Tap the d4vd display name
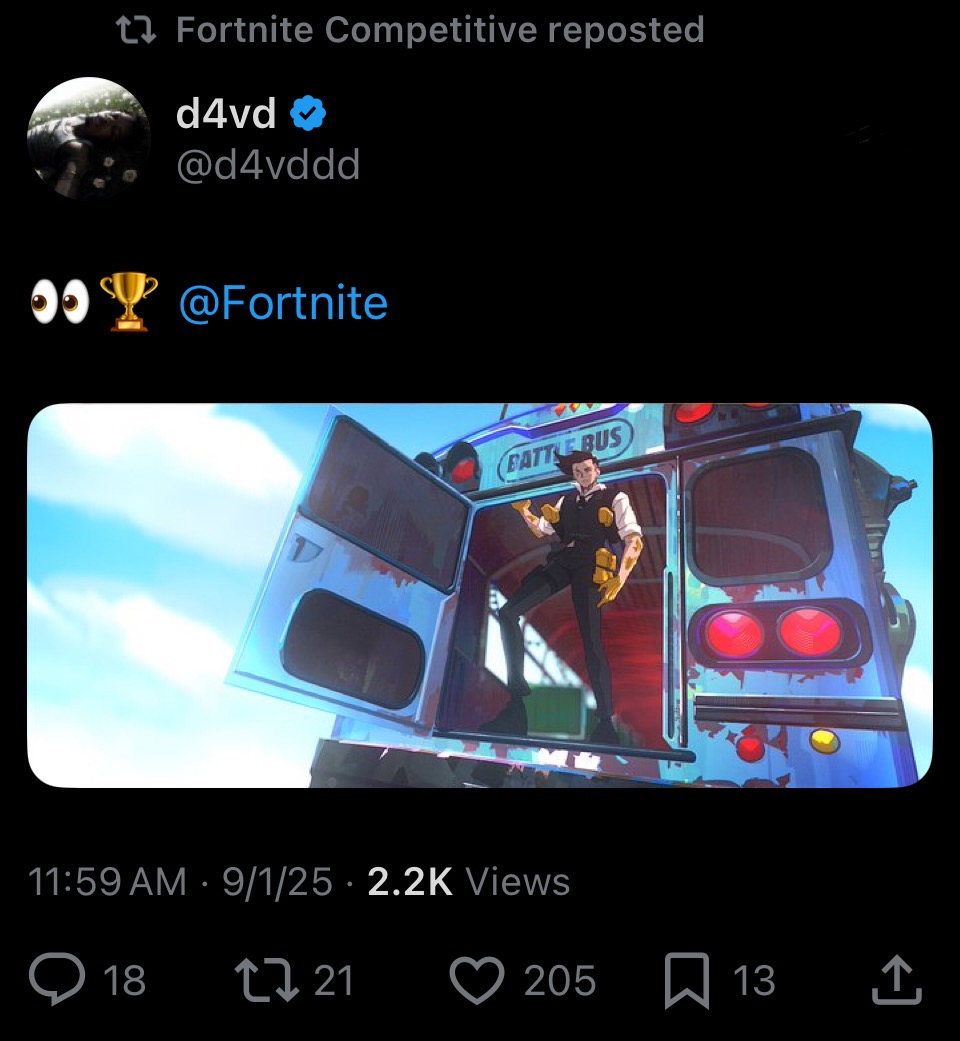Viewport: 960px width, 1041px height. [x=226, y=113]
